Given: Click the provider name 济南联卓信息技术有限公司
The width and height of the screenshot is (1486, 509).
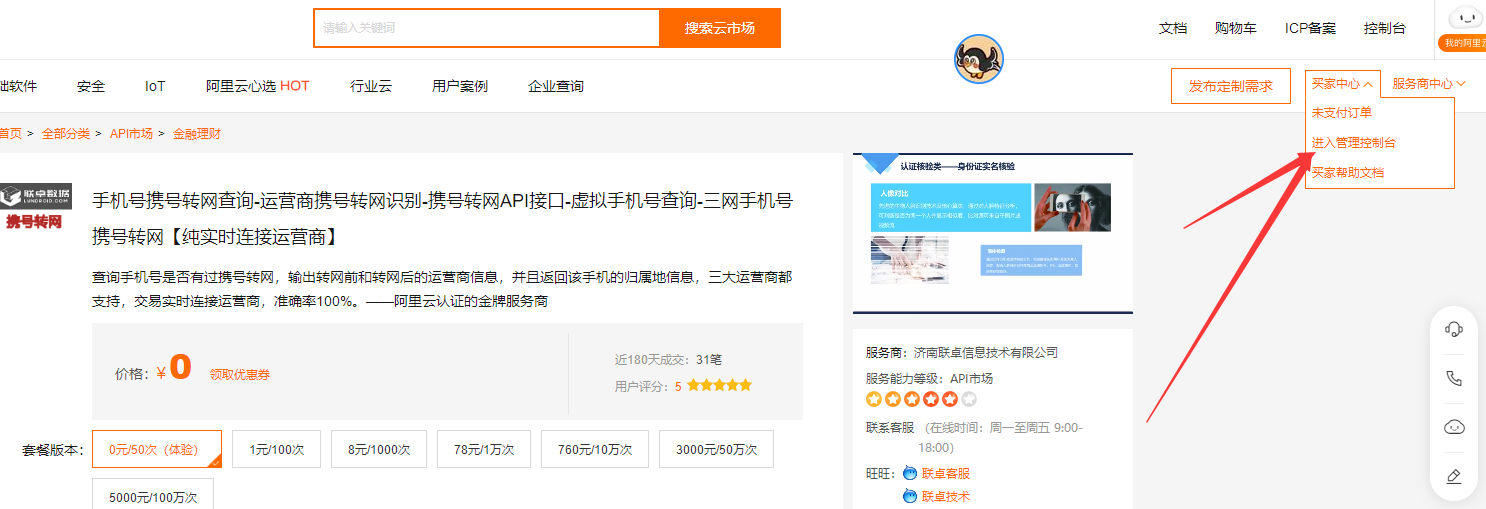Looking at the screenshot, I should [984, 352].
